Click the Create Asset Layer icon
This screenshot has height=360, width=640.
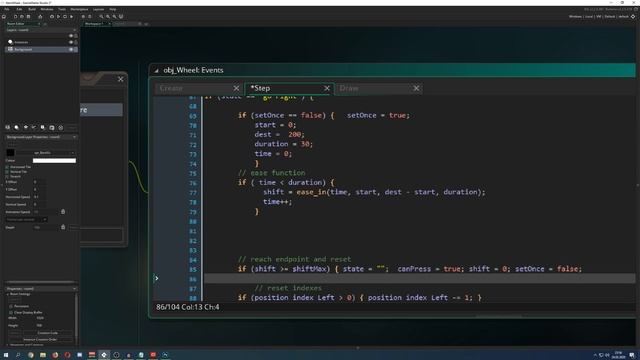tap(43, 128)
